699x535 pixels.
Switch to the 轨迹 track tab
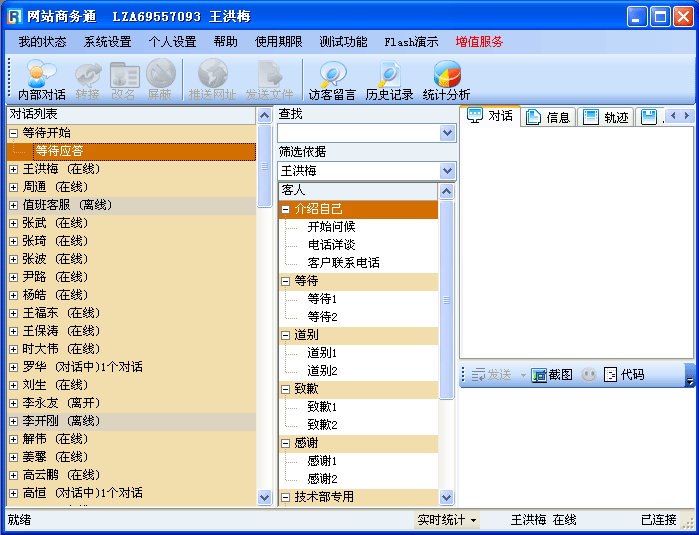pos(606,117)
